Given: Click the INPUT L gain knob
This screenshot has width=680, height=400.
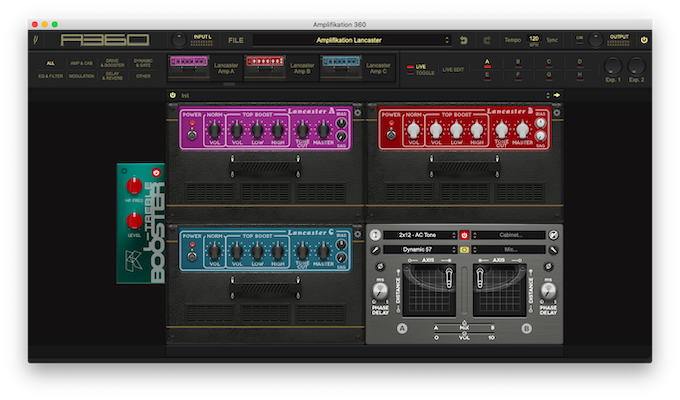Looking at the screenshot, I should coord(178,40).
